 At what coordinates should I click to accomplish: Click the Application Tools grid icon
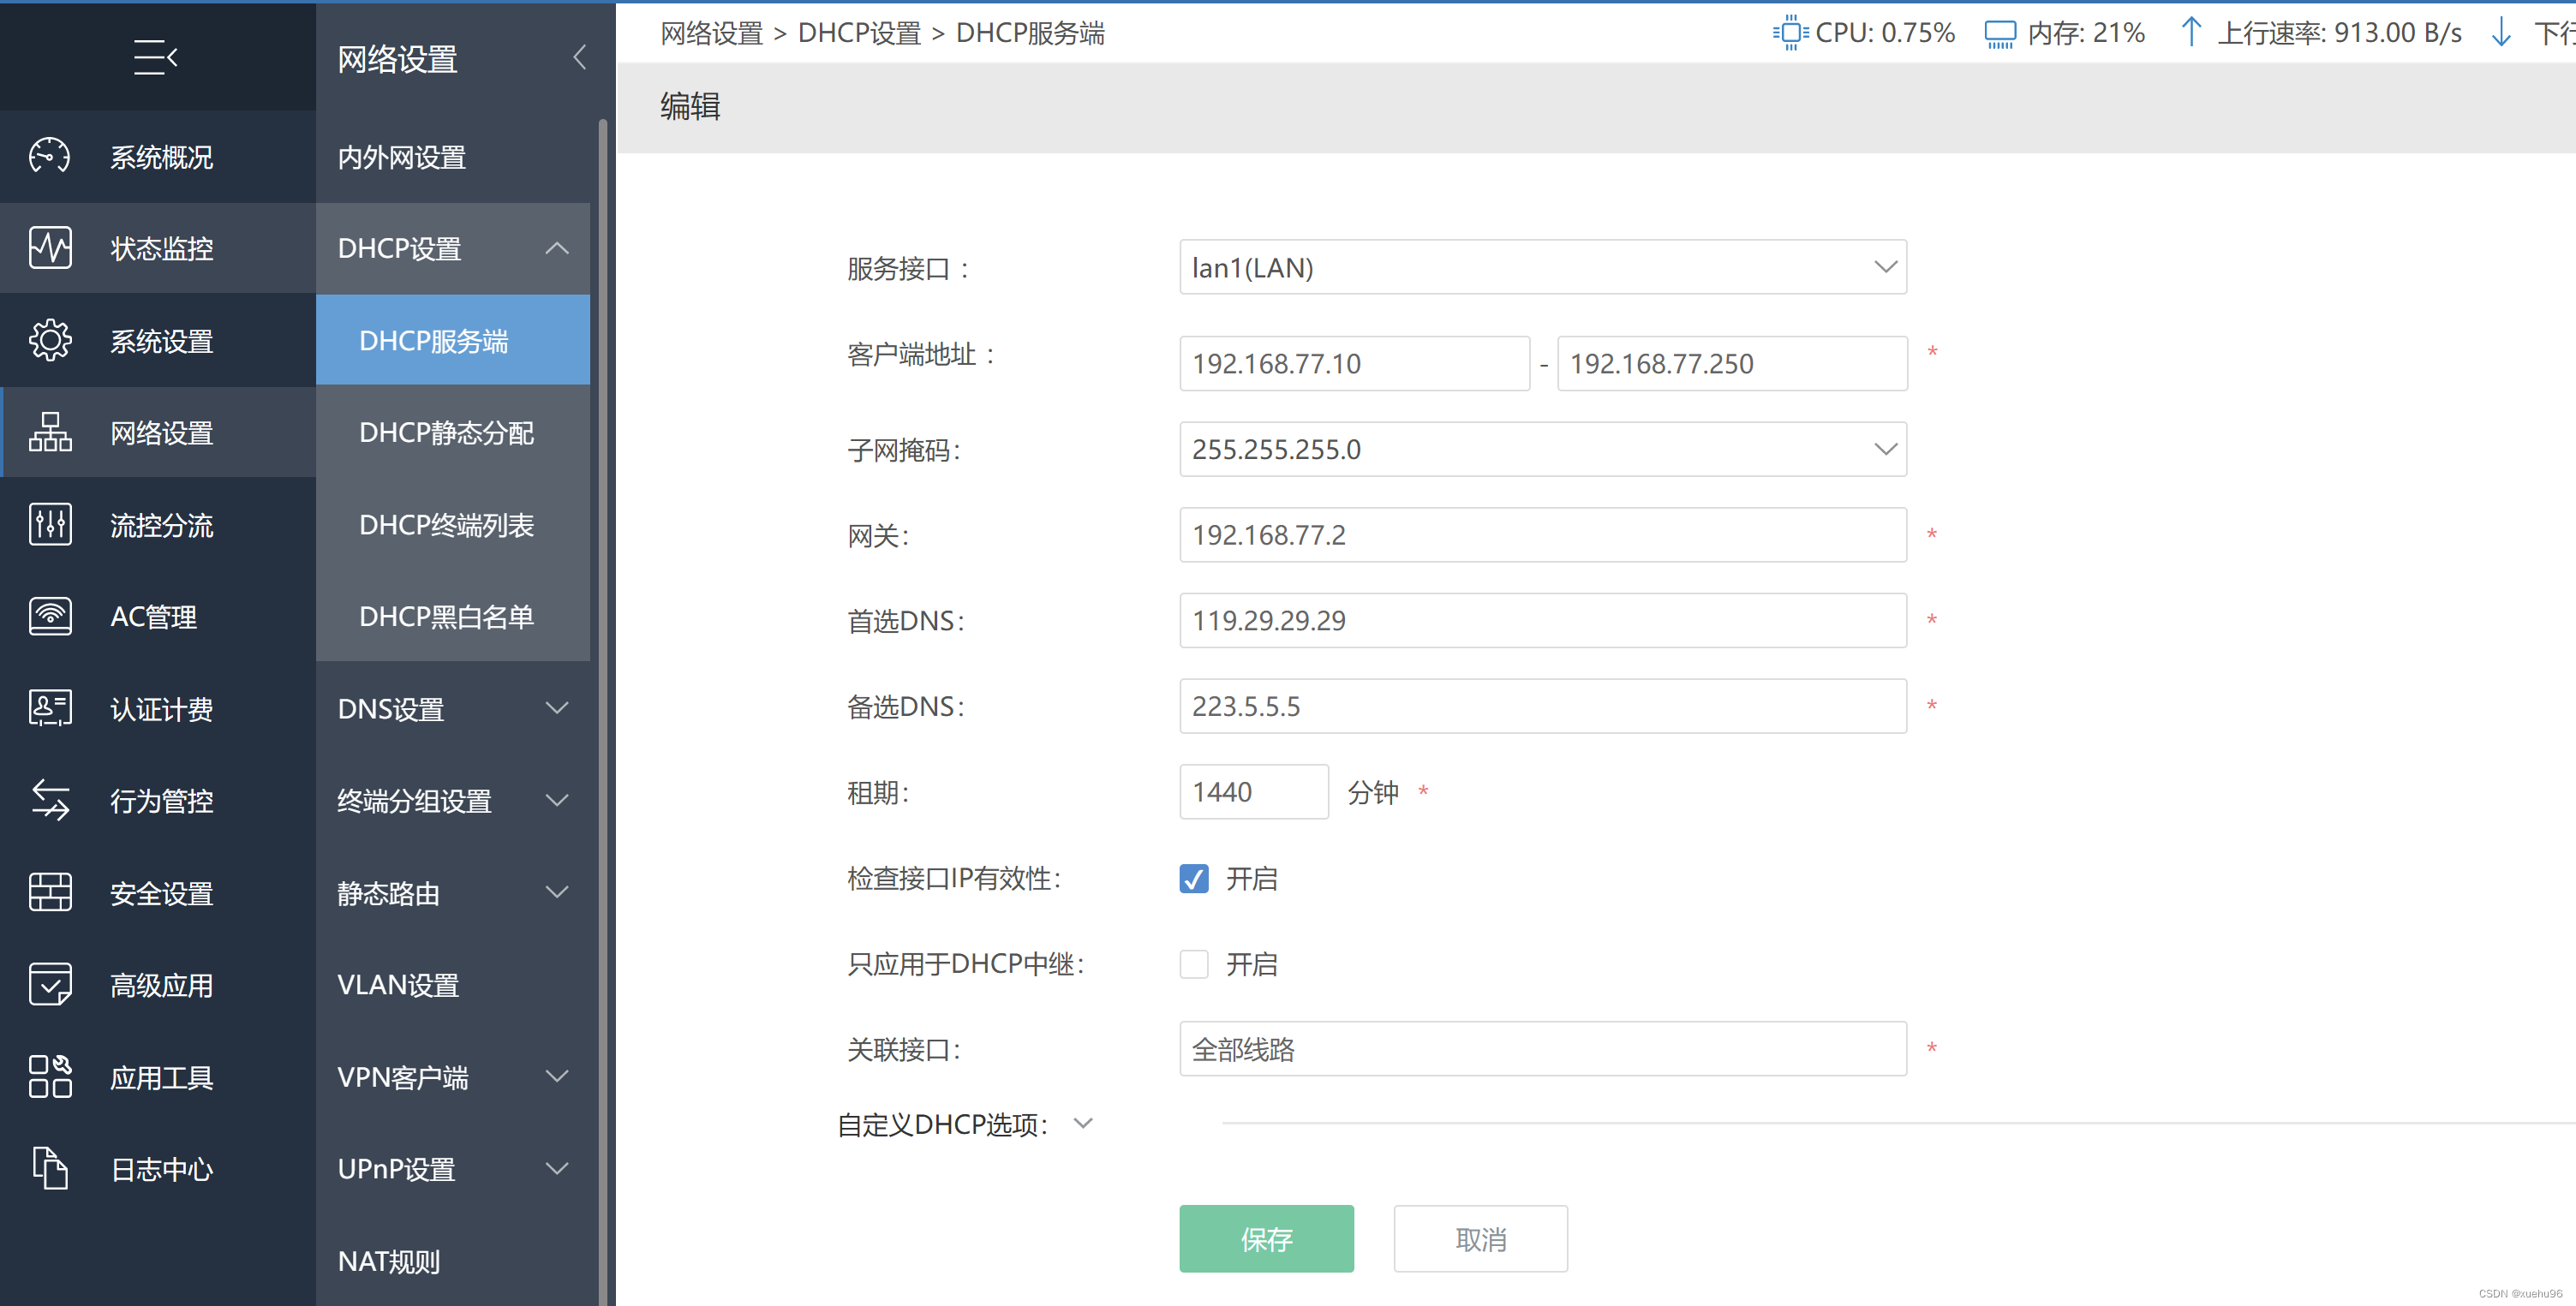[49, 1077]
